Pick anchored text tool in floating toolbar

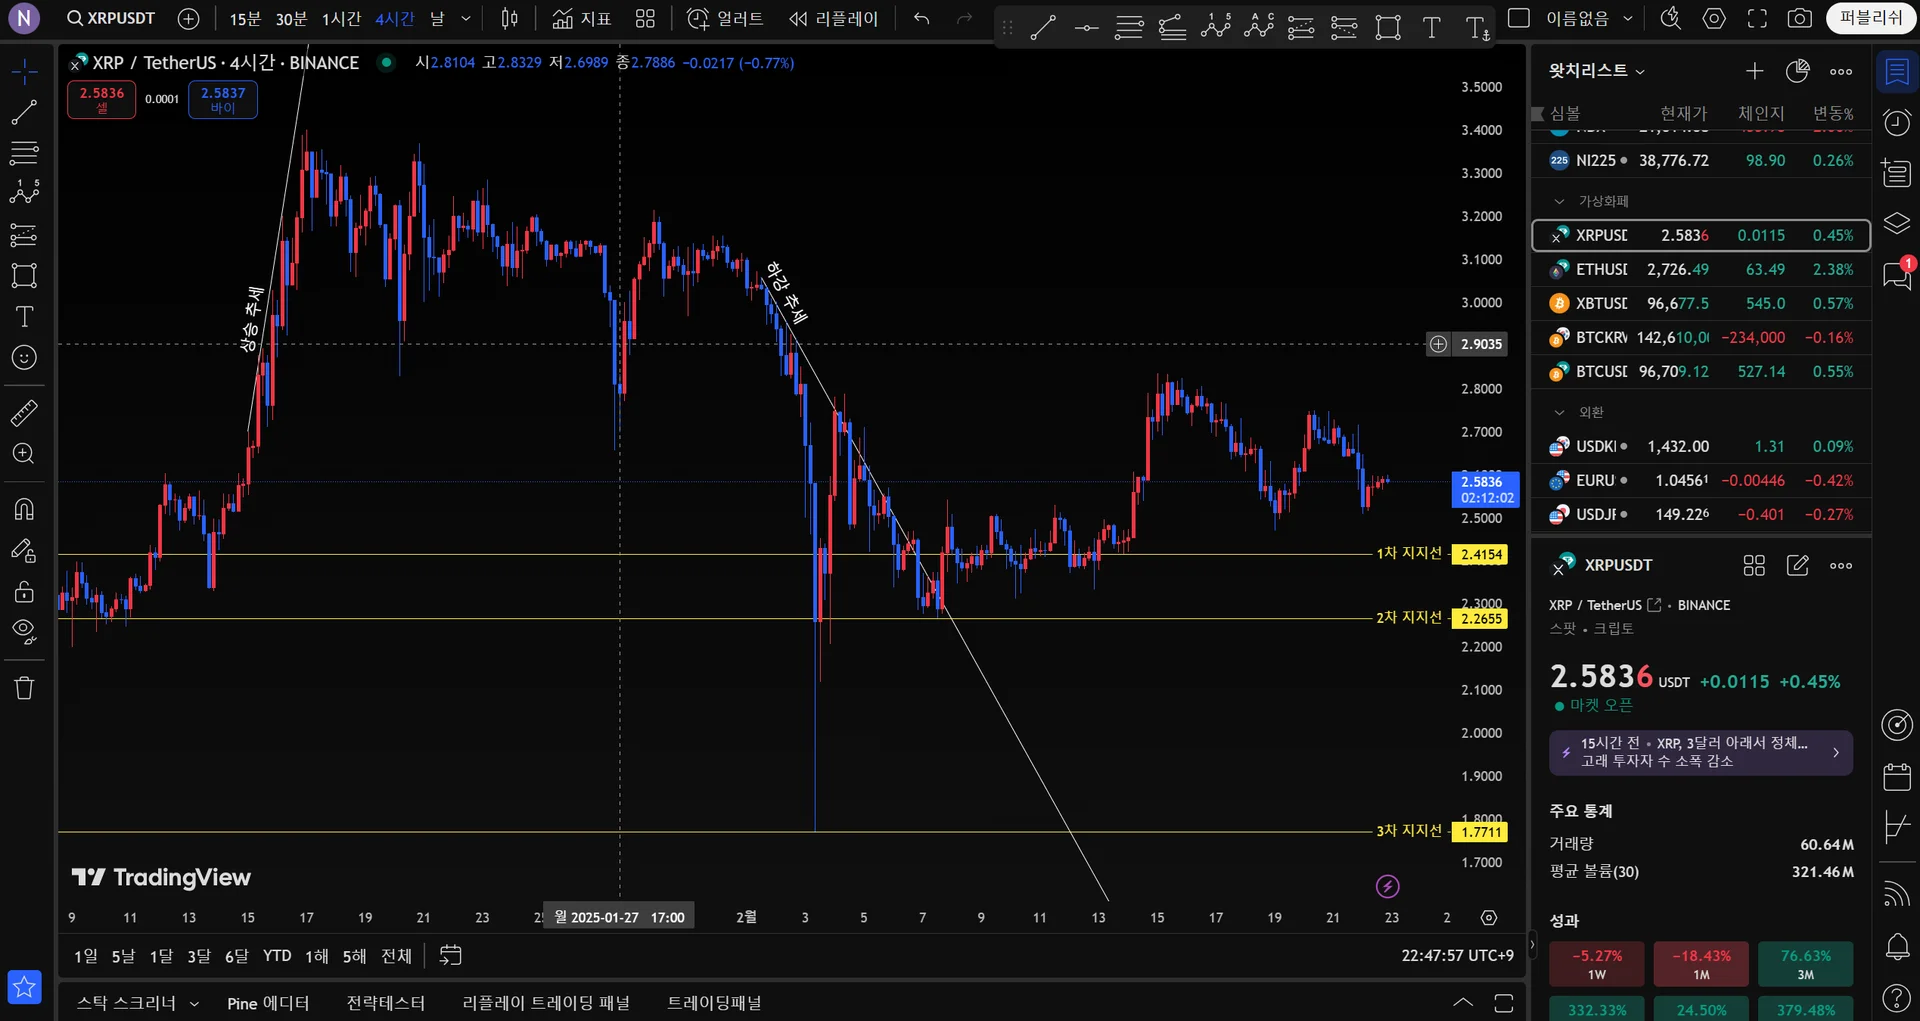coord(1477,28)
